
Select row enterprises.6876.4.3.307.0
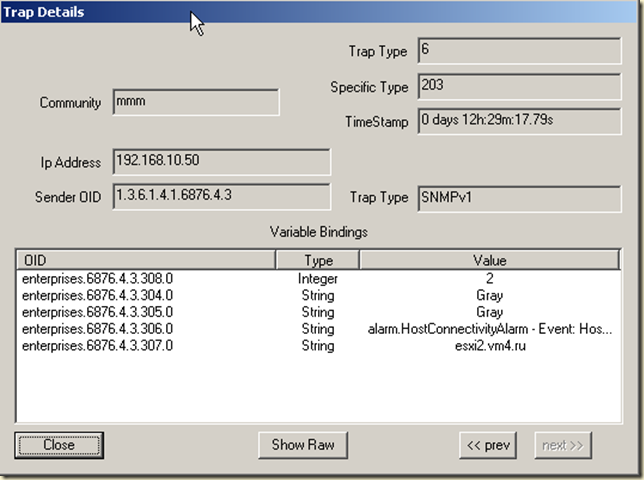318,346
